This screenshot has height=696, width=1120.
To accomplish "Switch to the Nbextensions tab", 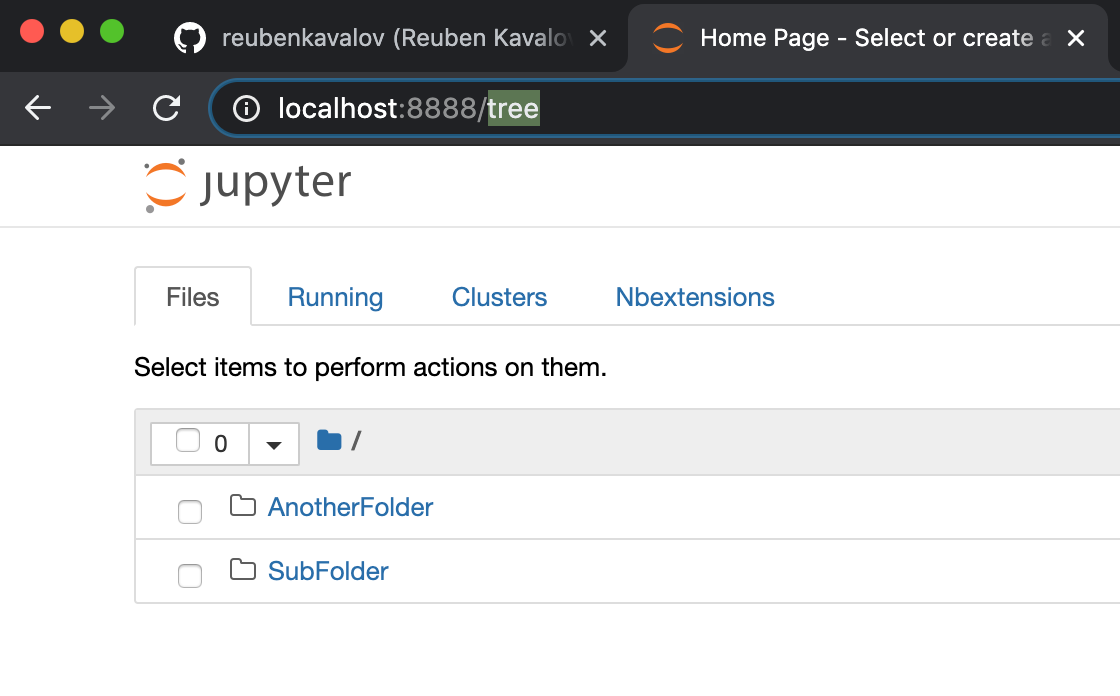I will click(694, 297).
